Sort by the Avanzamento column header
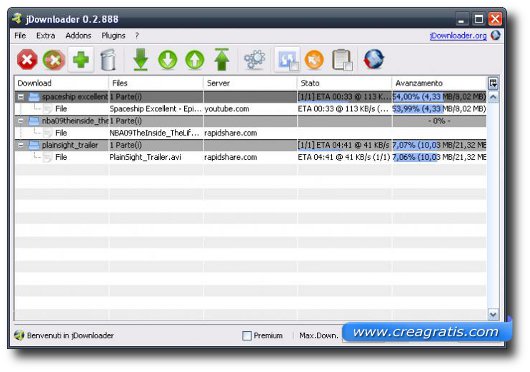Screen dimensions: 530x372 (x=439, y=83)
